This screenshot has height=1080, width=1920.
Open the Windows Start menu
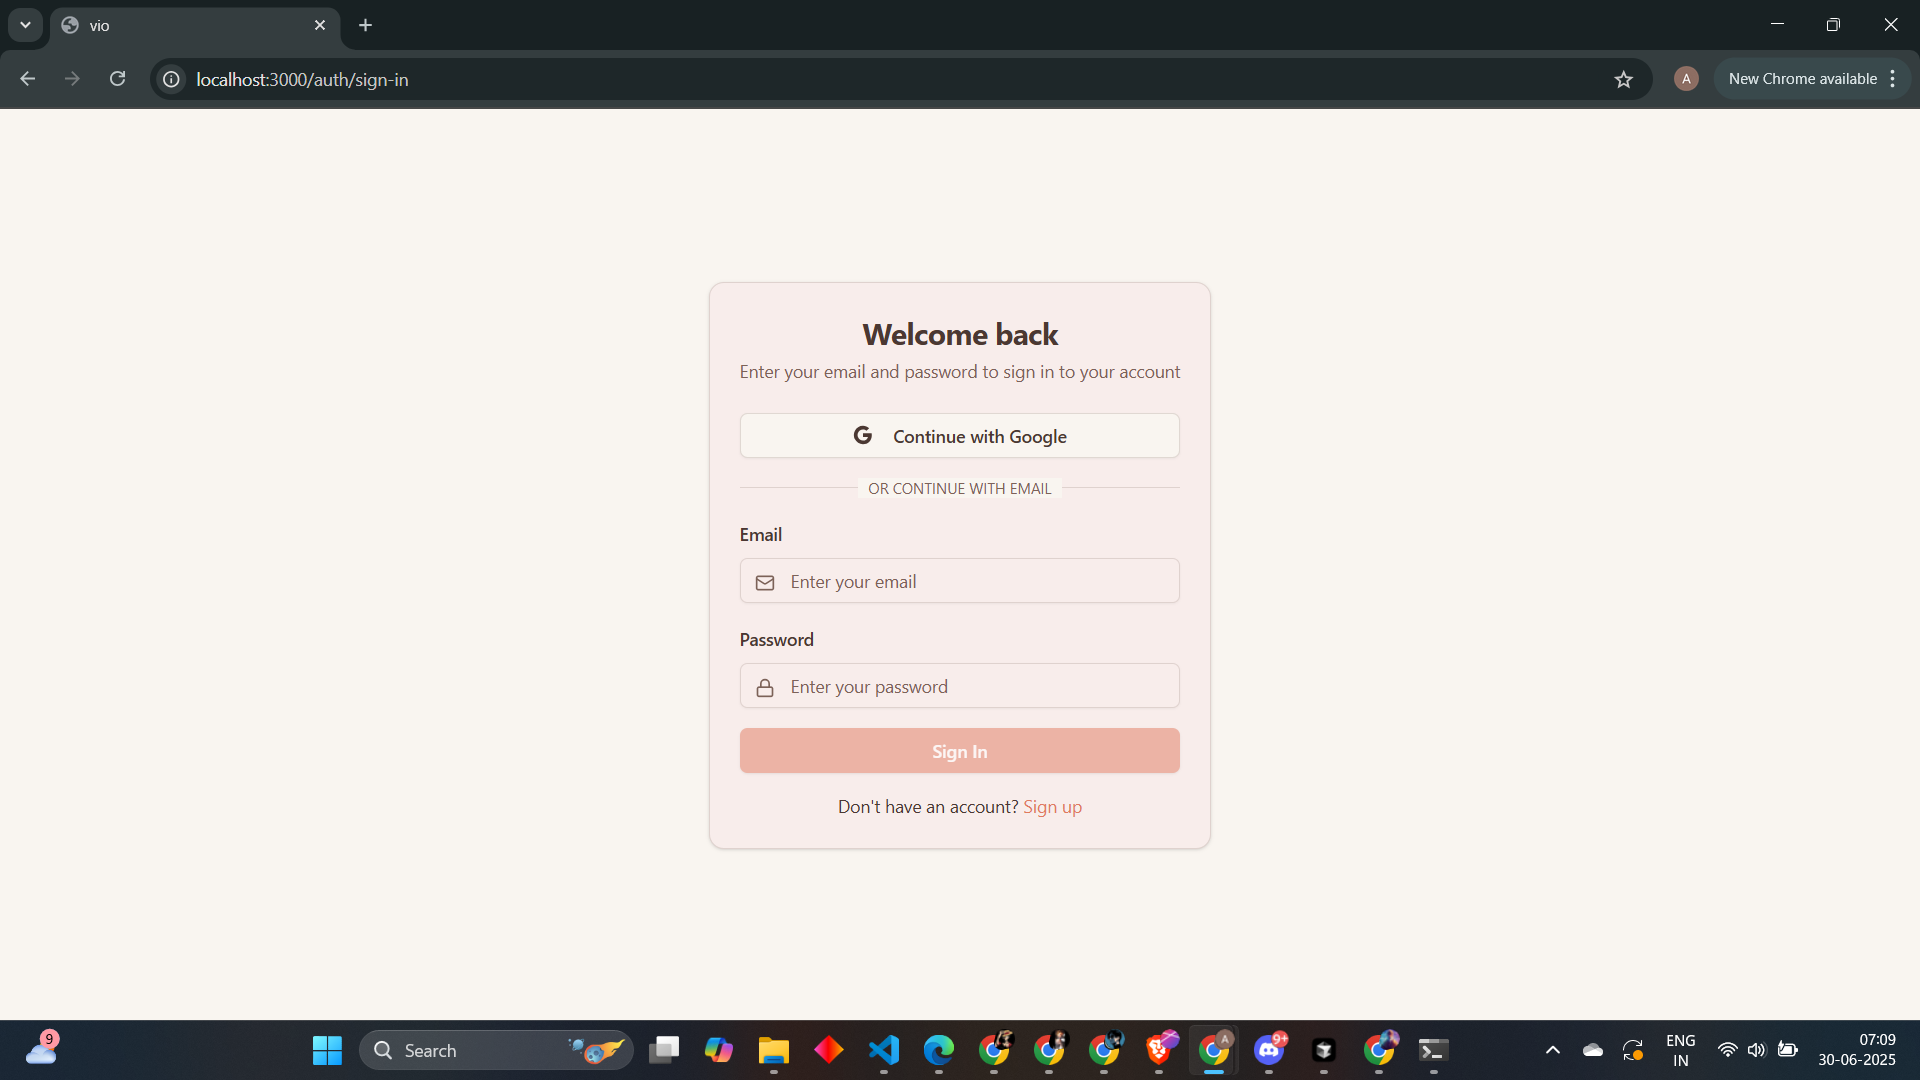coord(327,1050)
